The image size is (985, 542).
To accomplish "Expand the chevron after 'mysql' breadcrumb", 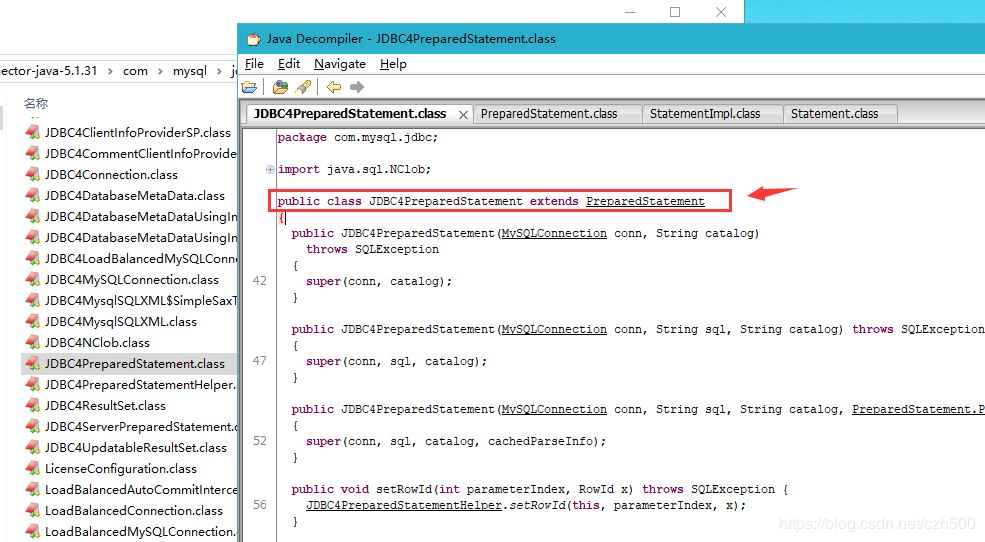I will click(219, 71).
